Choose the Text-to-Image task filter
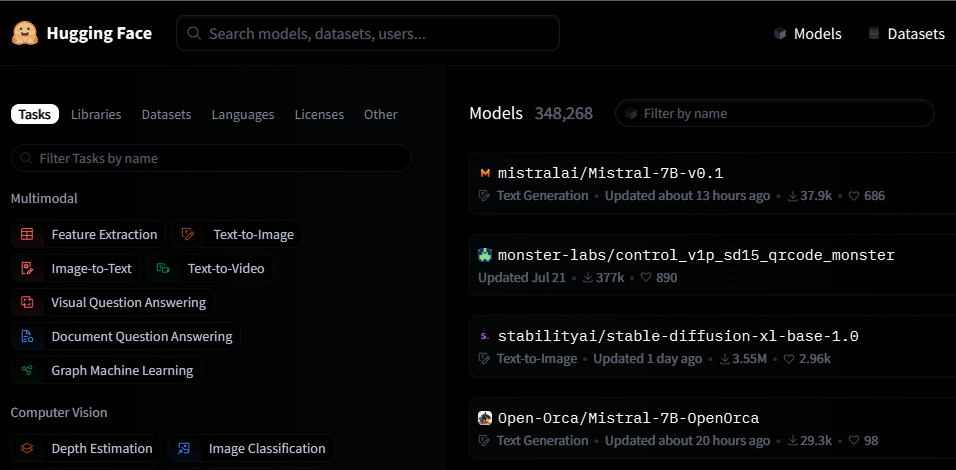The image size is (956, 470). 238,235
